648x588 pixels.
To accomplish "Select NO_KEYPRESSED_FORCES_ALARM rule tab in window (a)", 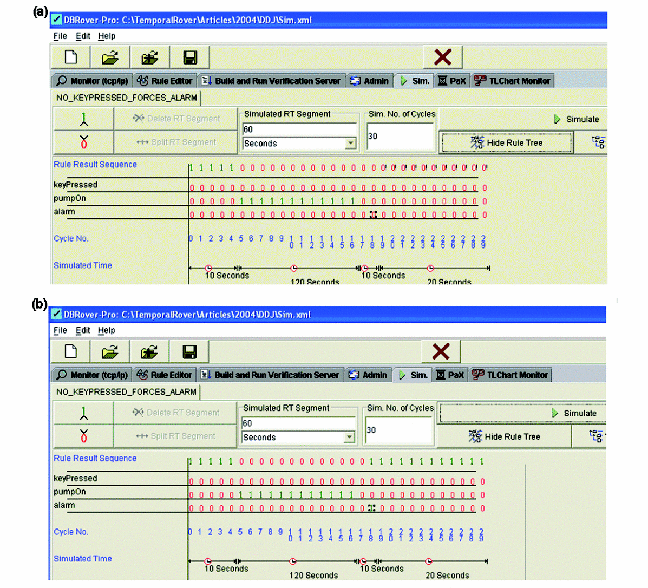I will coord(126,98).
